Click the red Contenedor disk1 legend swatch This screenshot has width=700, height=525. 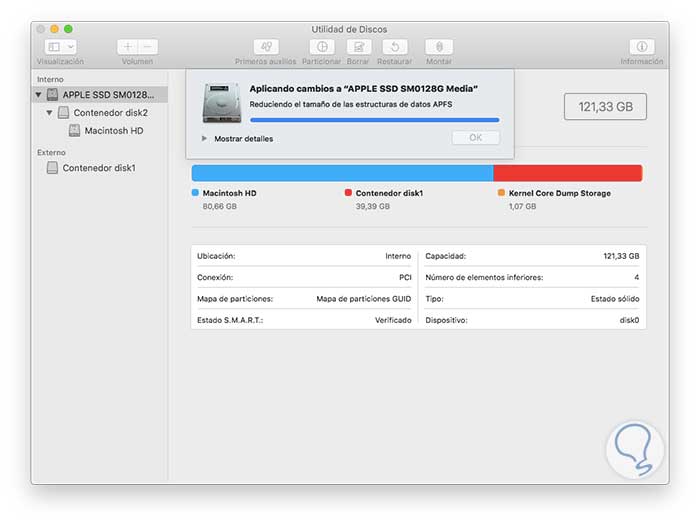click(x=348, y=193)
